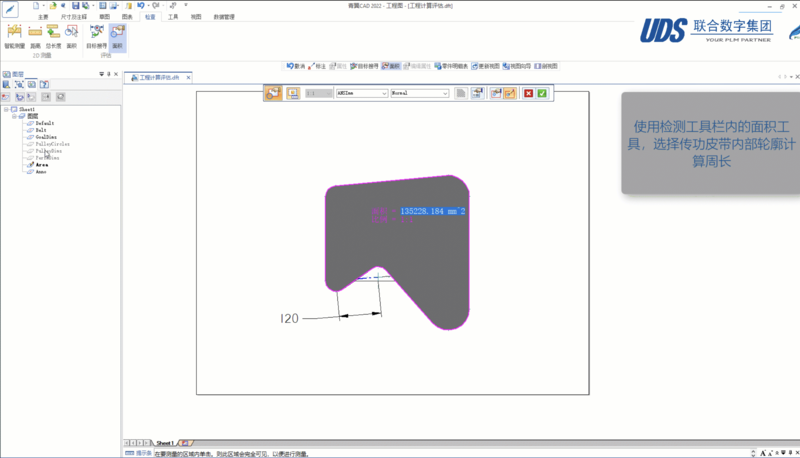Click 标注 in the floating toolbar

[x=317, y=66]
